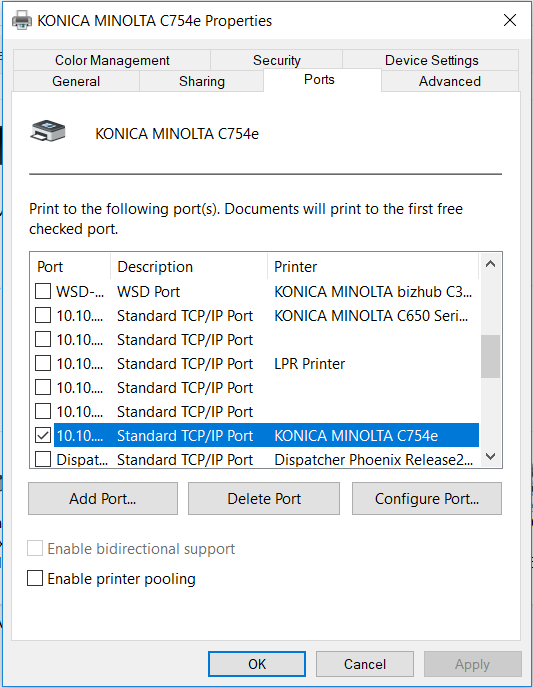The image size is (533, 688).
Task: Click the Add Port button
Action: pos(103,498)
